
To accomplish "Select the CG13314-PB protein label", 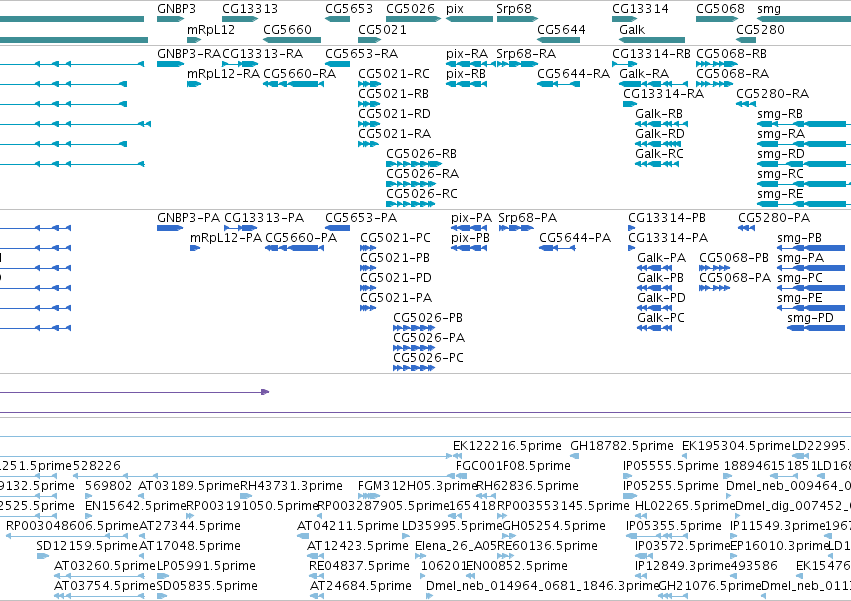I will click(x=667, y=218).
